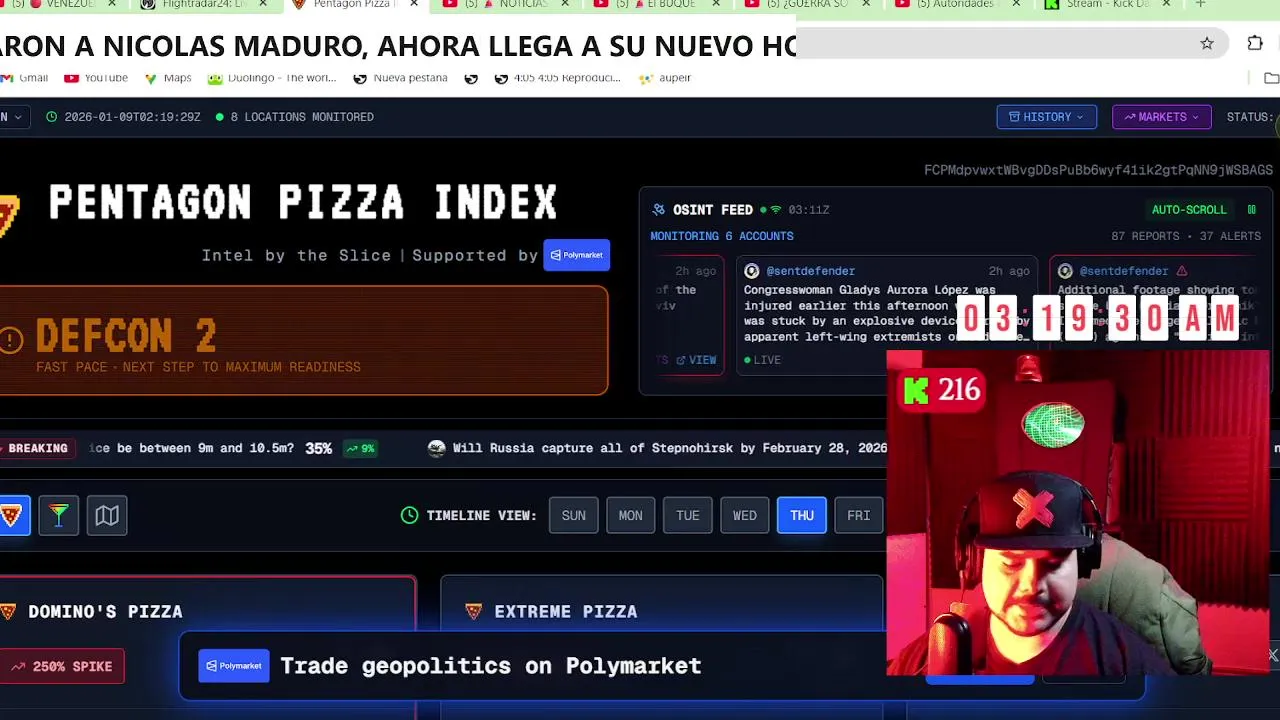The height and width of the screenshot is (720, 1280).
Task: Click the wallet address text FCPMdpvwxt
Action: coord(1098,170)
